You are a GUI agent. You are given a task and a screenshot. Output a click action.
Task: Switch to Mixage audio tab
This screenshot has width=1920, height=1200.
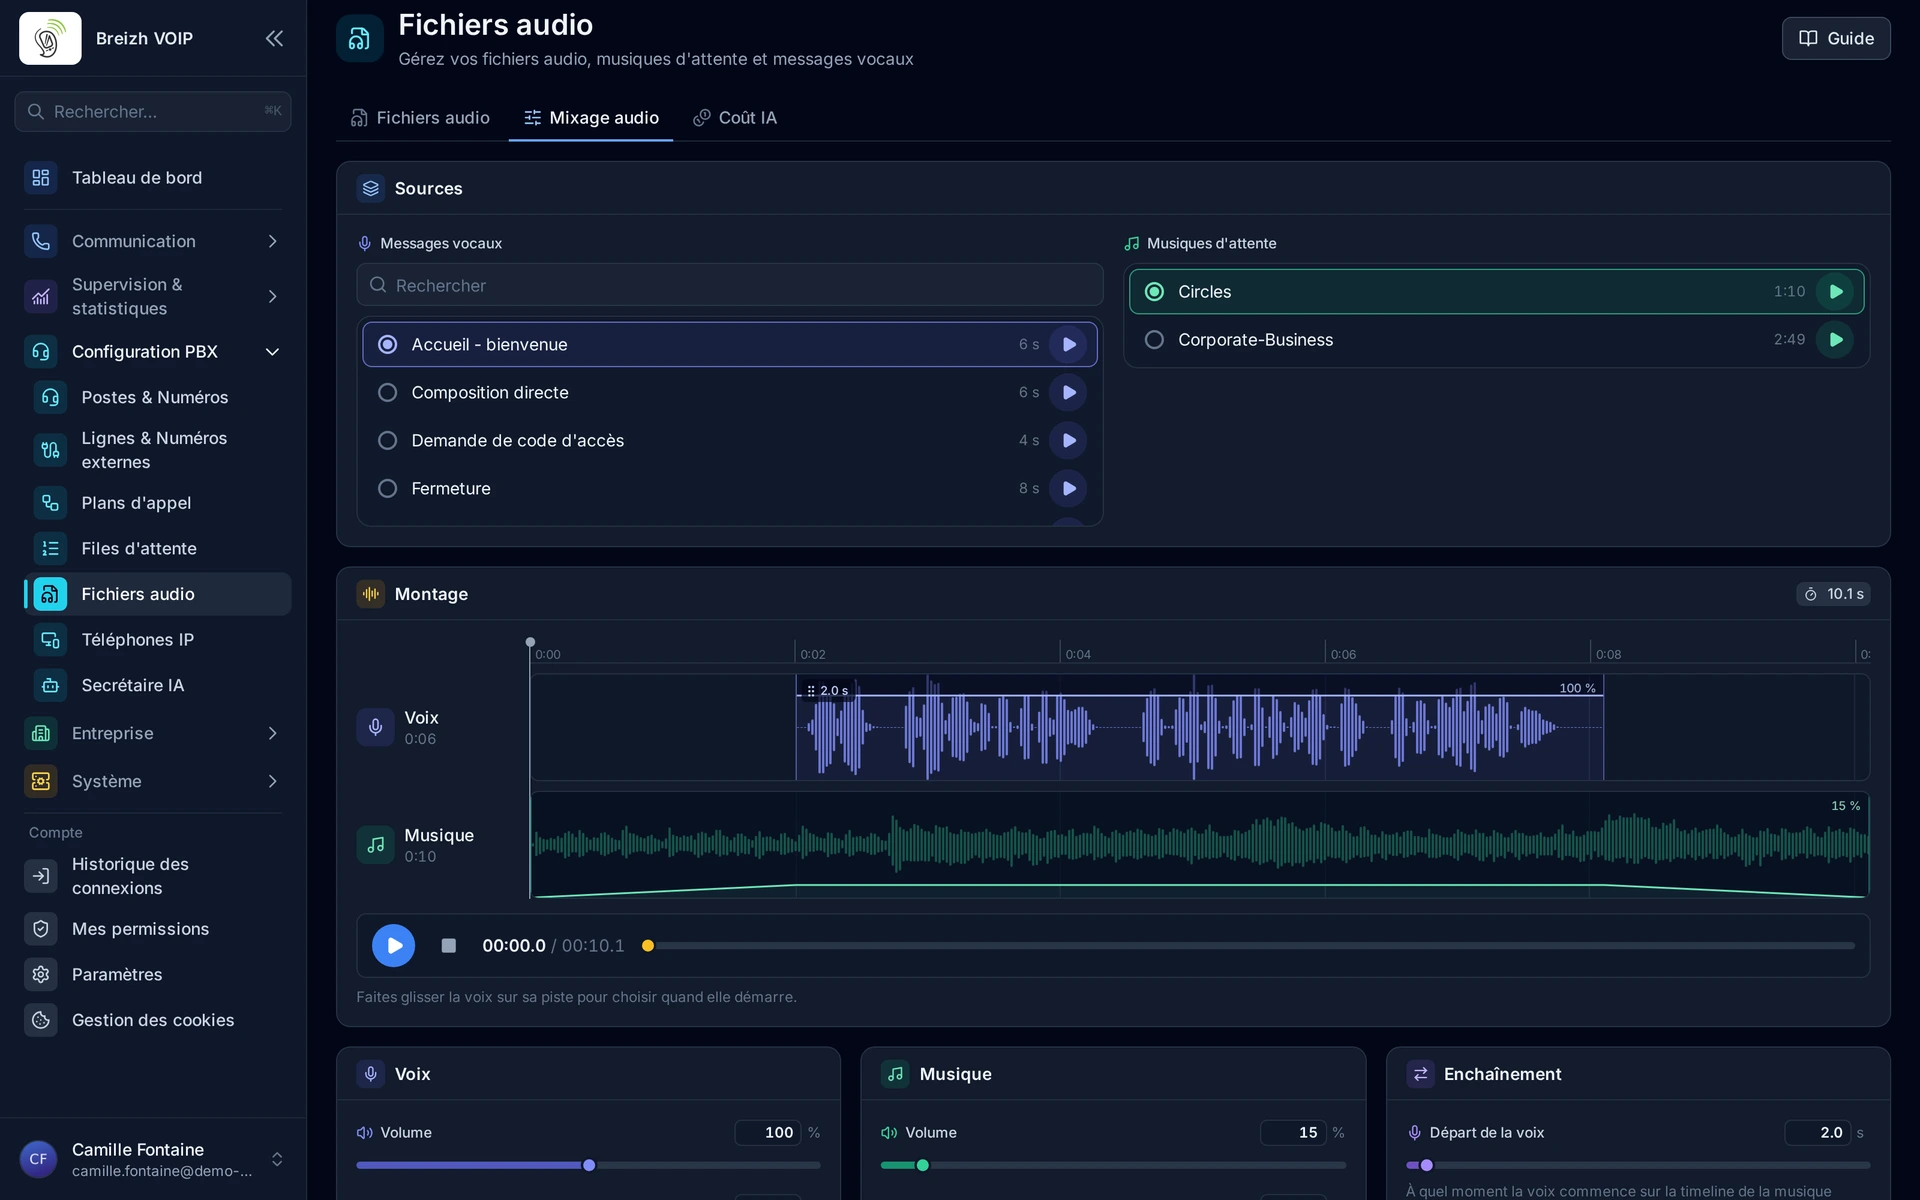click(591, 118)
